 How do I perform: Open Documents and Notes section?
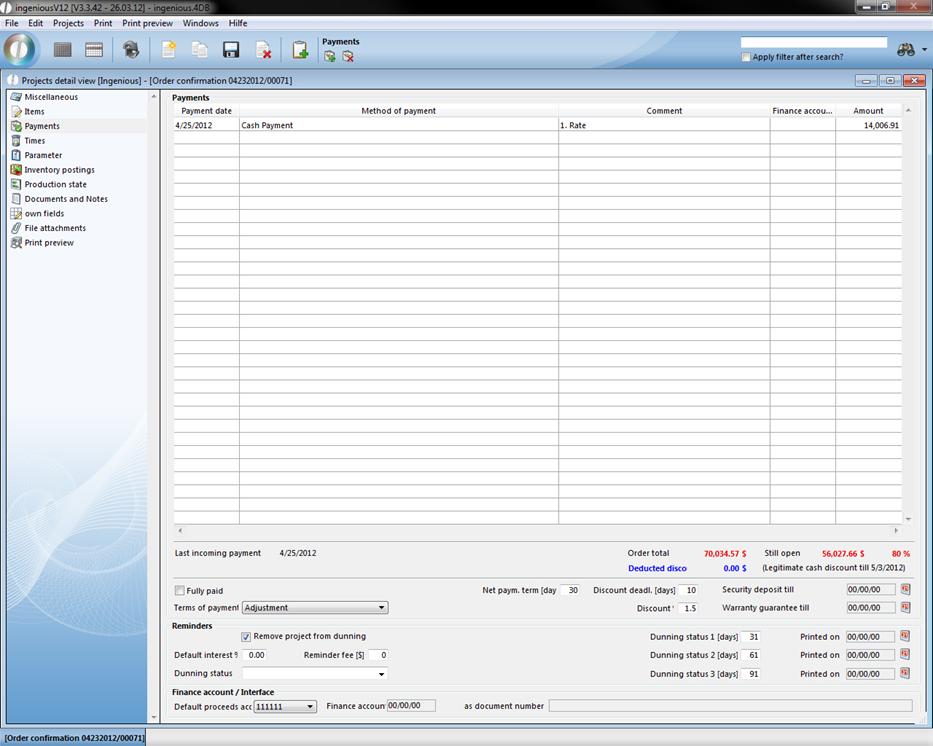point(66,199)
